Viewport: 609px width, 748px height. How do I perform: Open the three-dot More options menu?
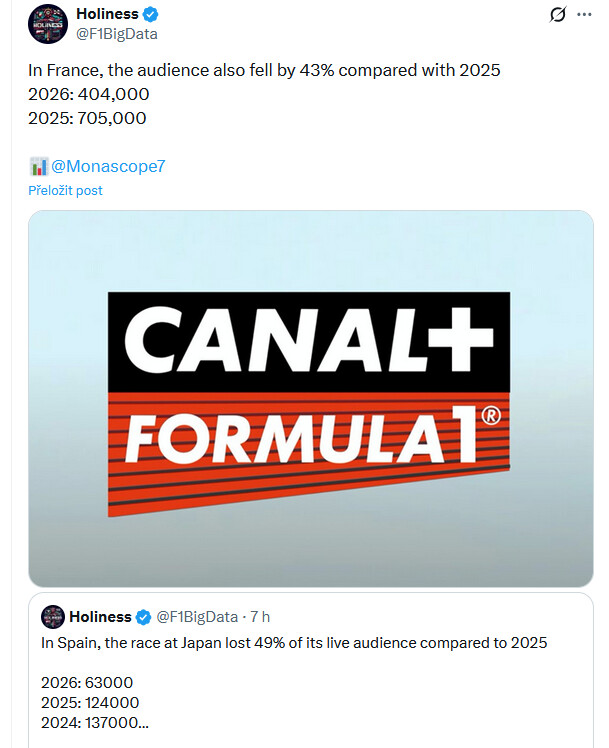(584, 15)
